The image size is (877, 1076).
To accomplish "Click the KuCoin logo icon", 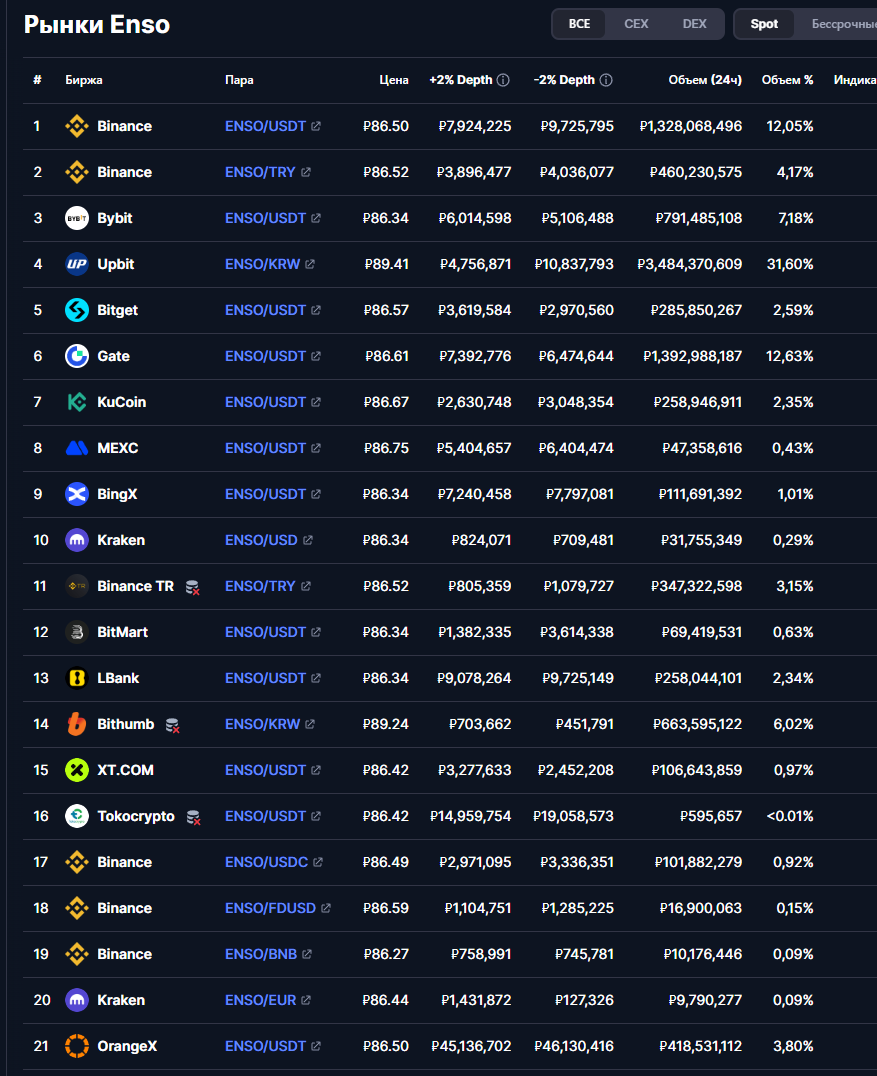I will pos(77,402).
